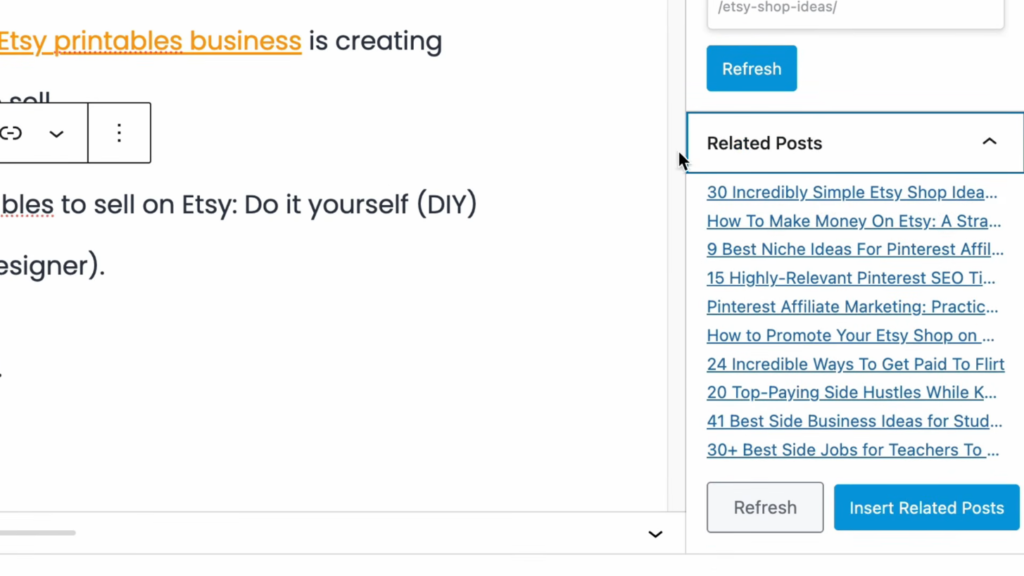Open Pinterest Affiliate Marketing related post

click(852, 306)
